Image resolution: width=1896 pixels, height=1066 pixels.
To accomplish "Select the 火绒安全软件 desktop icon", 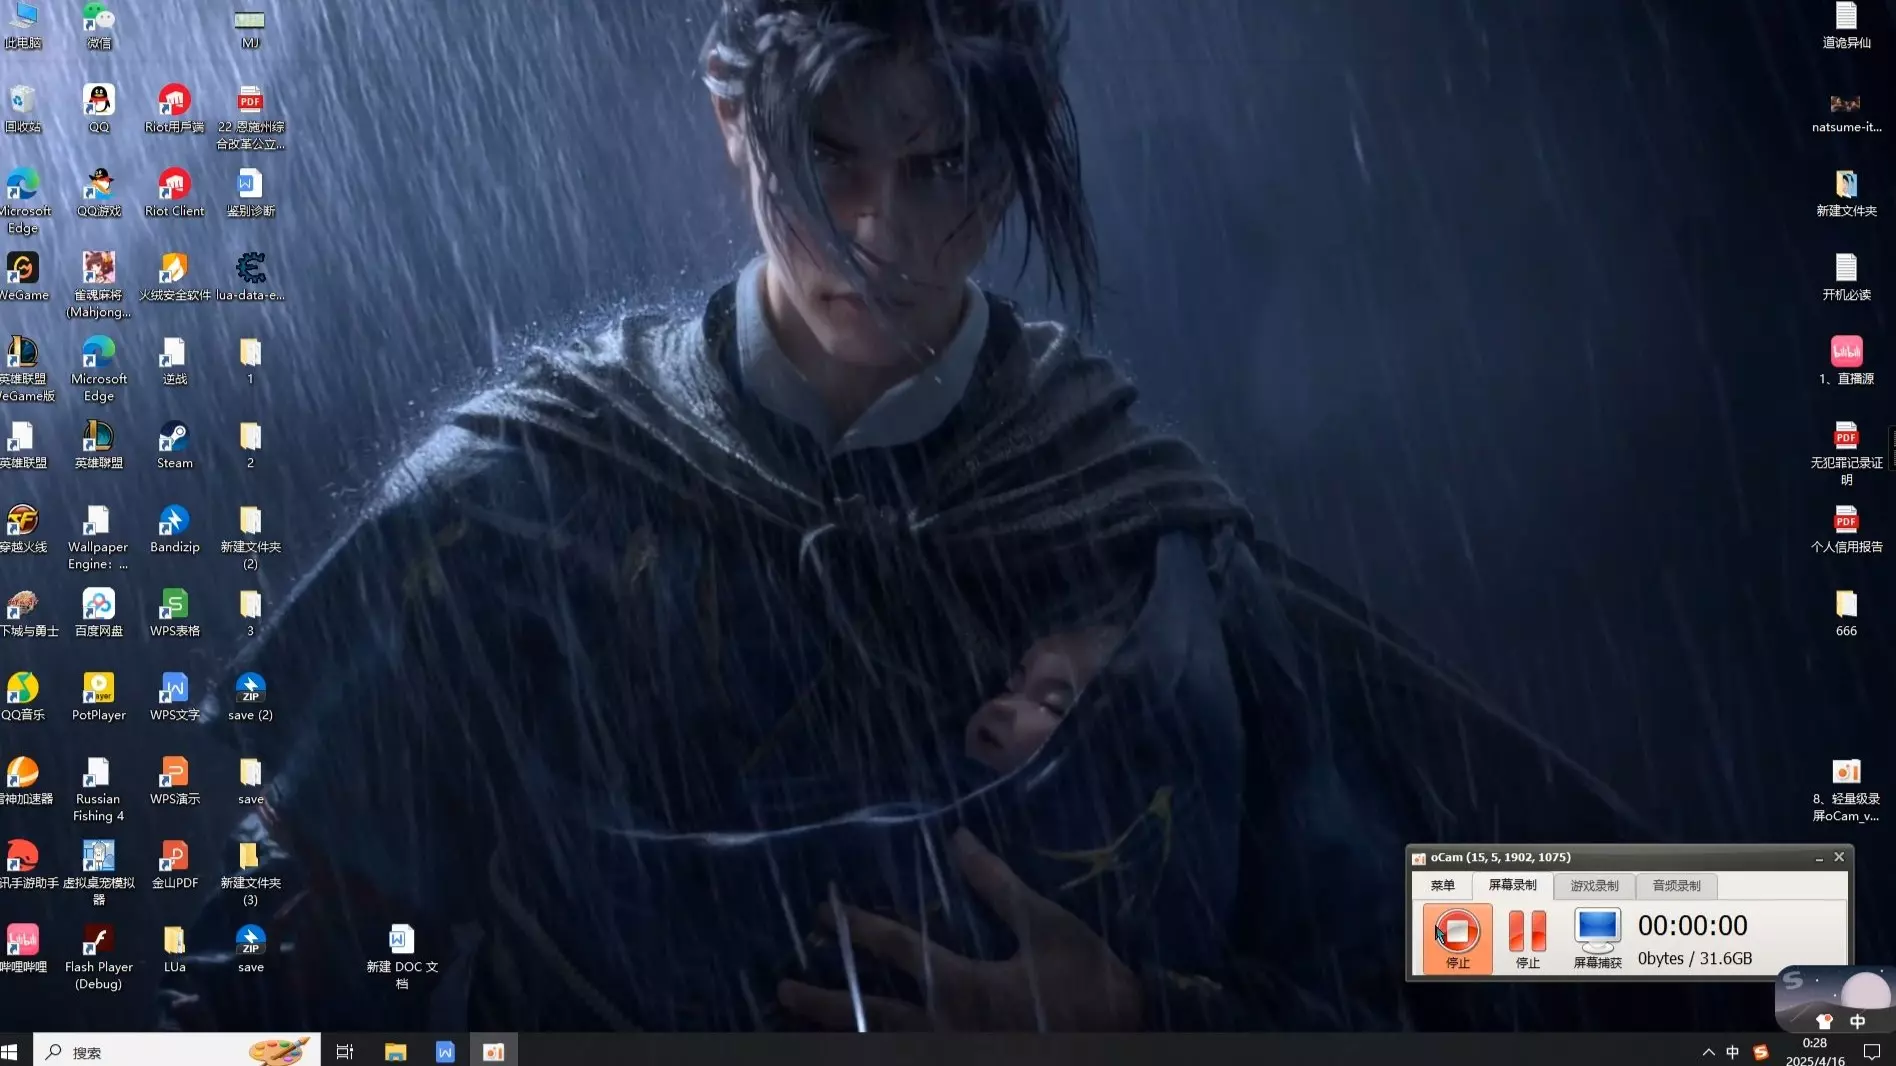I will click(175, 277).
